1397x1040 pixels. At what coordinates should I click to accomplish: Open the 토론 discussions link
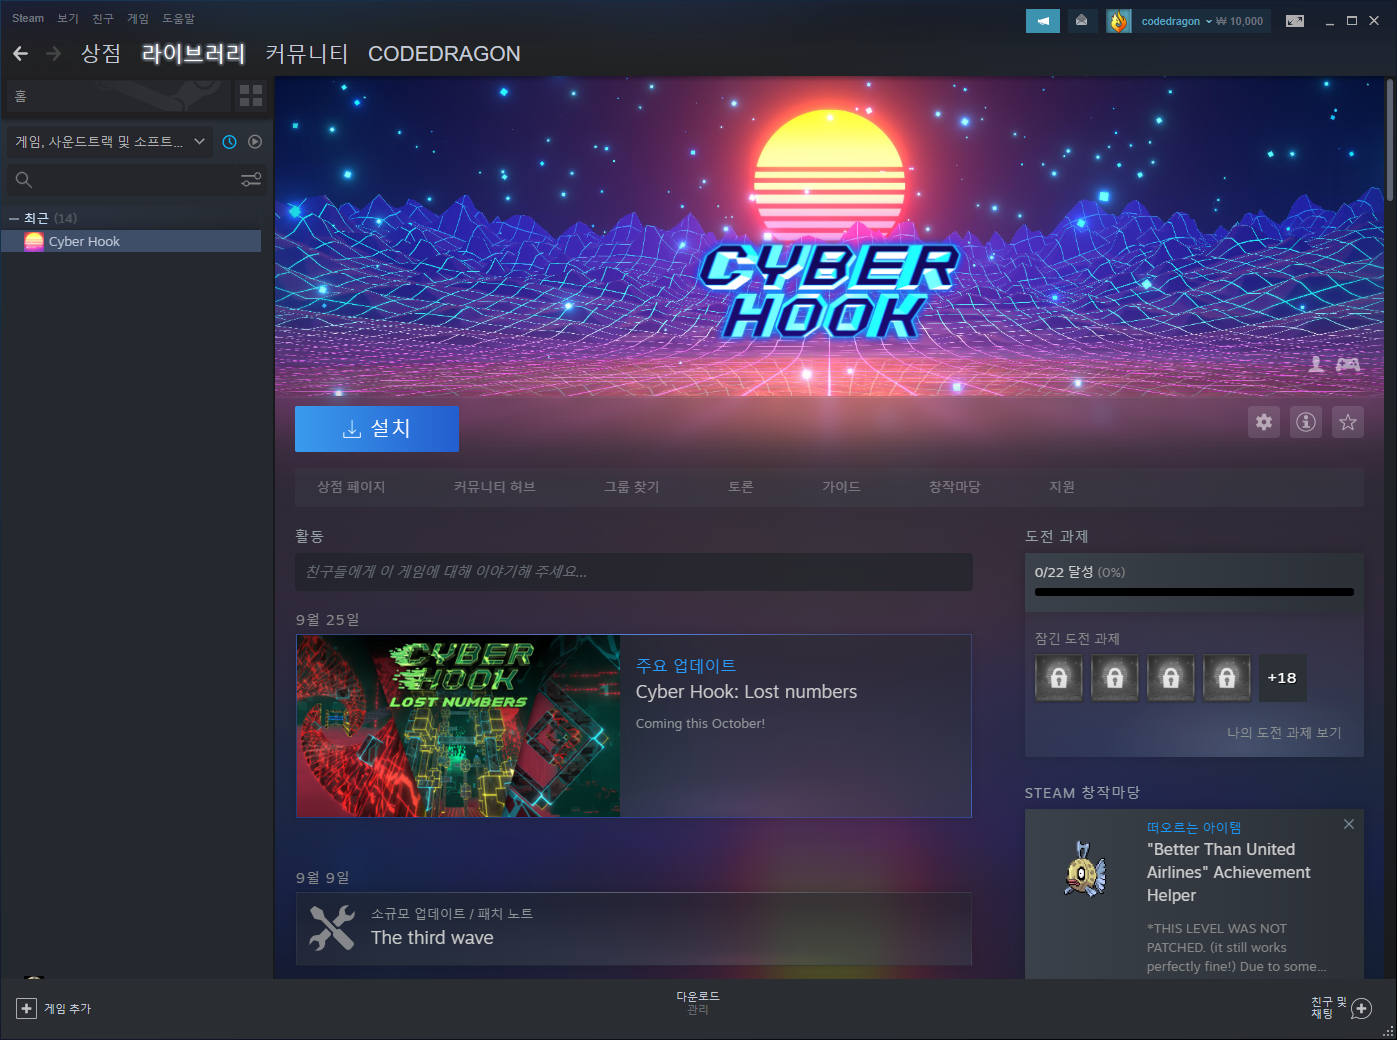tap(741, 487)
